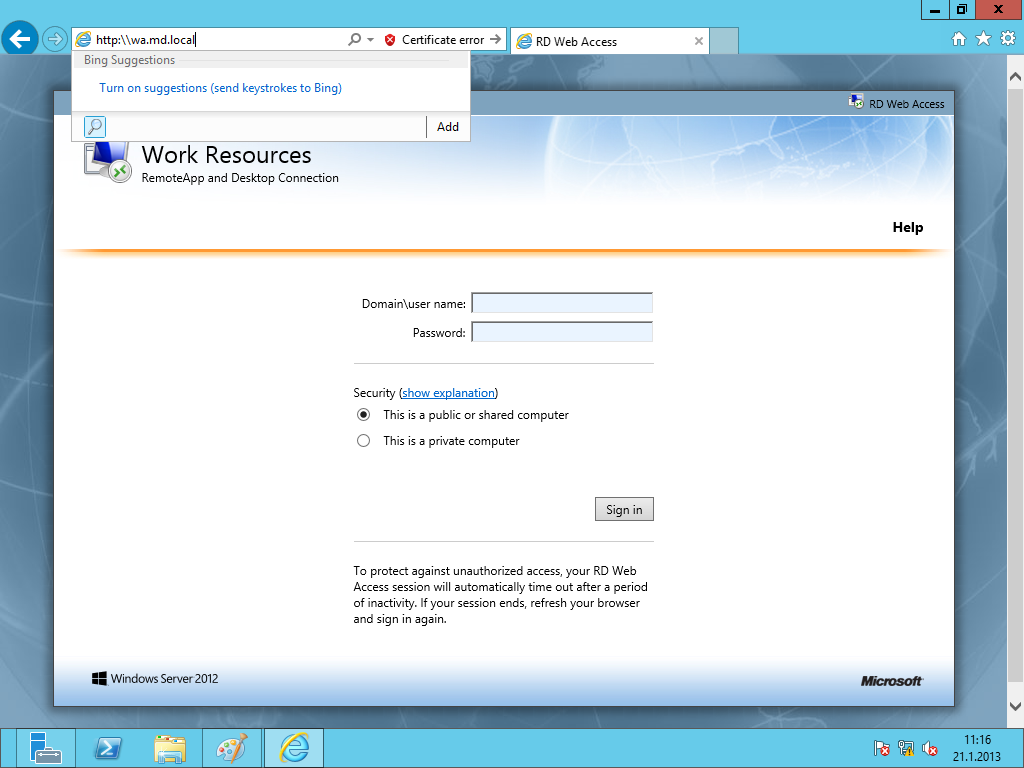Open the "show explanation" security link
The image size is (1024, 768).
[x=448, y=393]
